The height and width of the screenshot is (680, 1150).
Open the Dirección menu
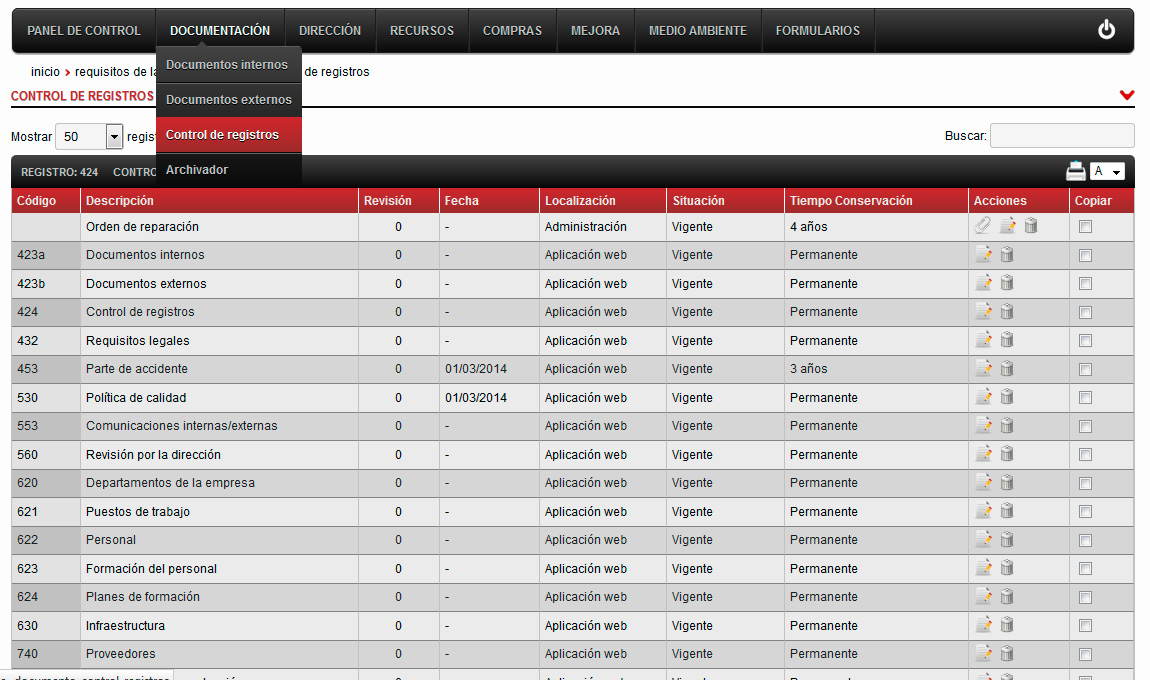coord(330,31)
